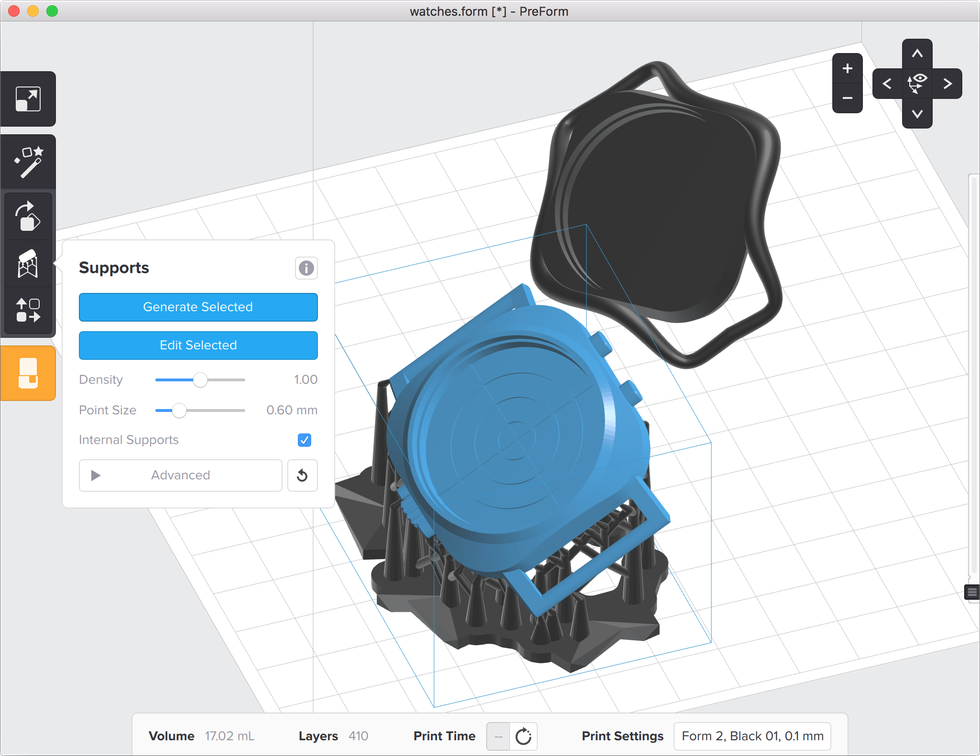Open the Supports tool in the sidebar
The width and height of the screenshot is (980, 756).
[28, 262]
